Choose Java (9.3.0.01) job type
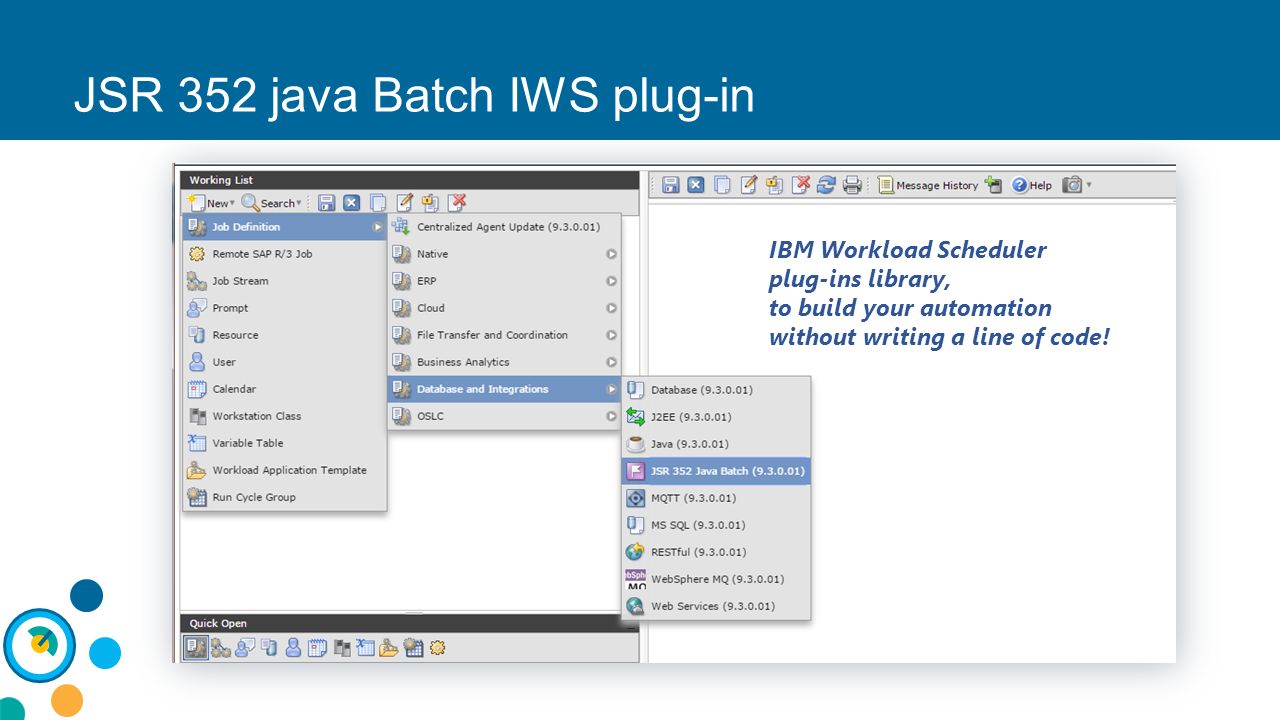 716,444
